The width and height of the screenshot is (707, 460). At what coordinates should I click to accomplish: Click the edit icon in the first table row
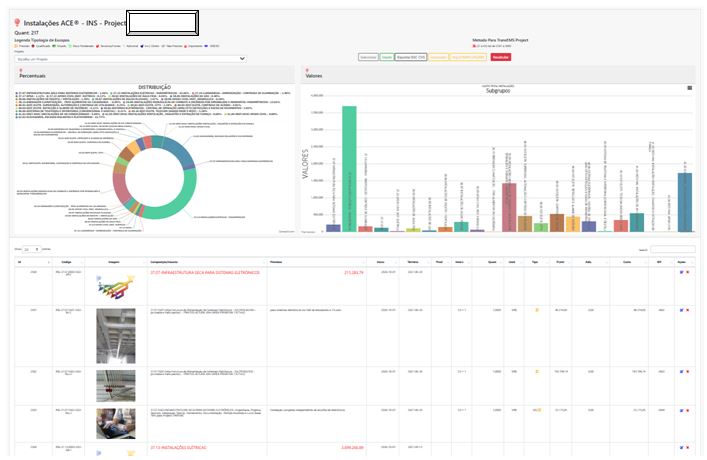tap(680, 272)
